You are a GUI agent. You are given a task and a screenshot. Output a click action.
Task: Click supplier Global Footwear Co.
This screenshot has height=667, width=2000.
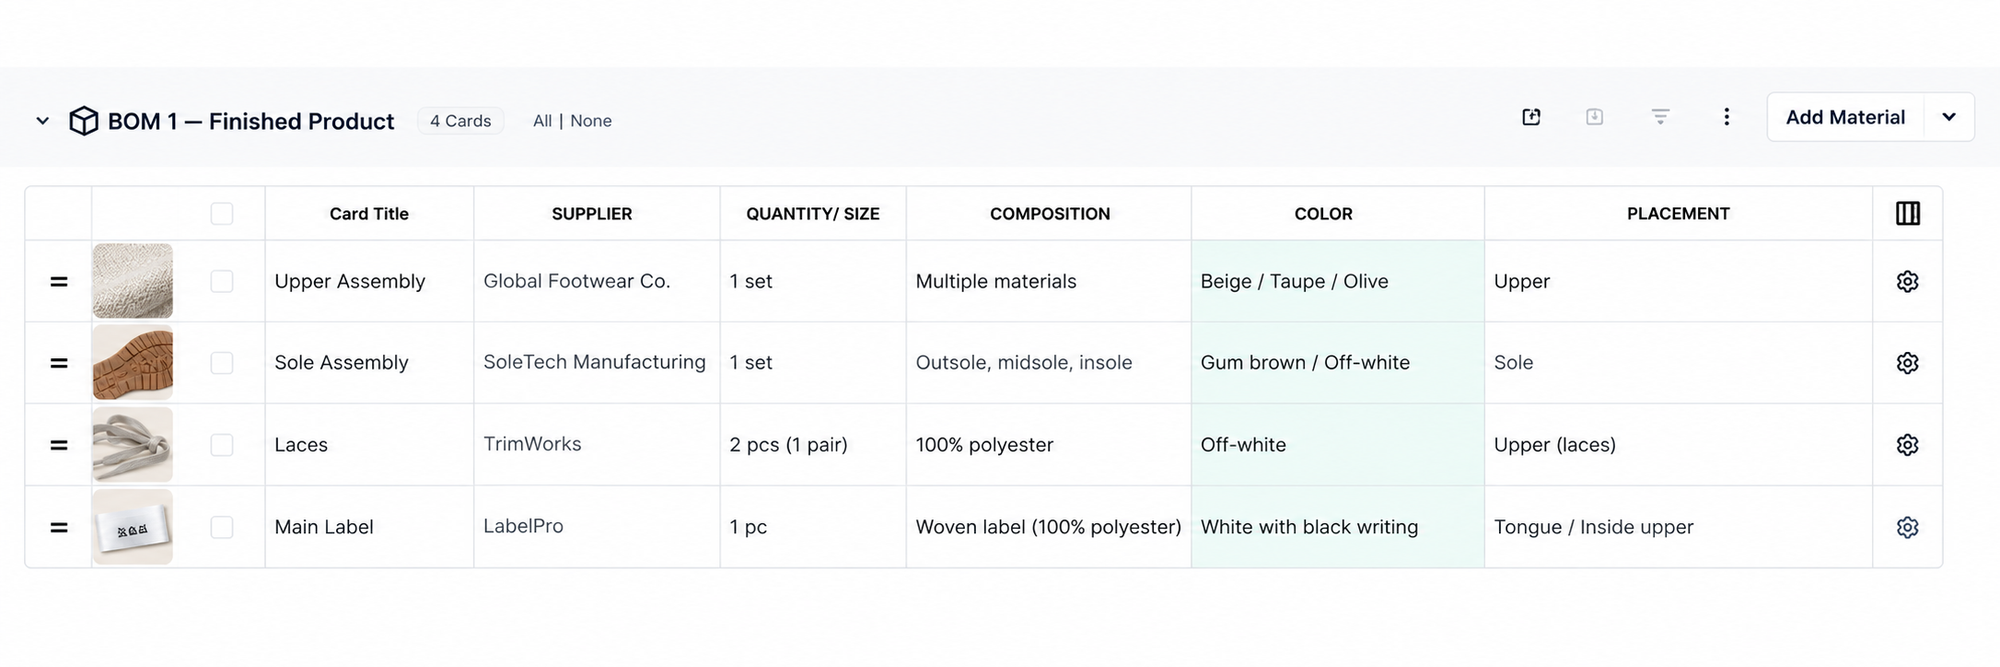[x=577, y=281]
